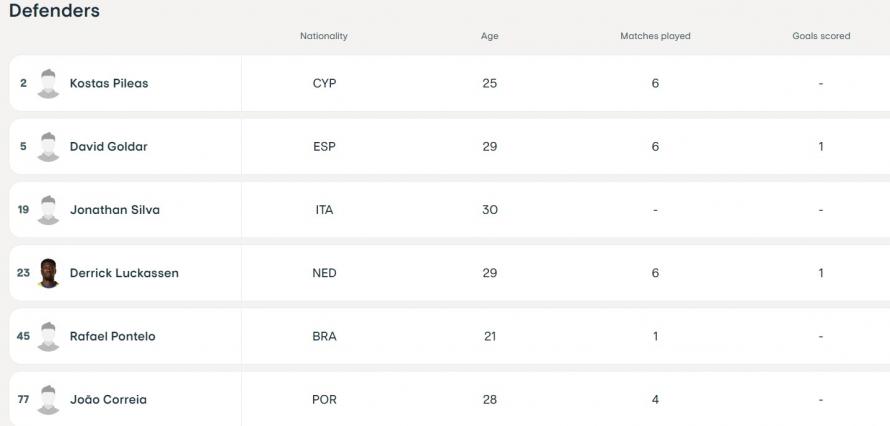Click the Nationality column header
The image size is (890, 426).
point(324,36)
